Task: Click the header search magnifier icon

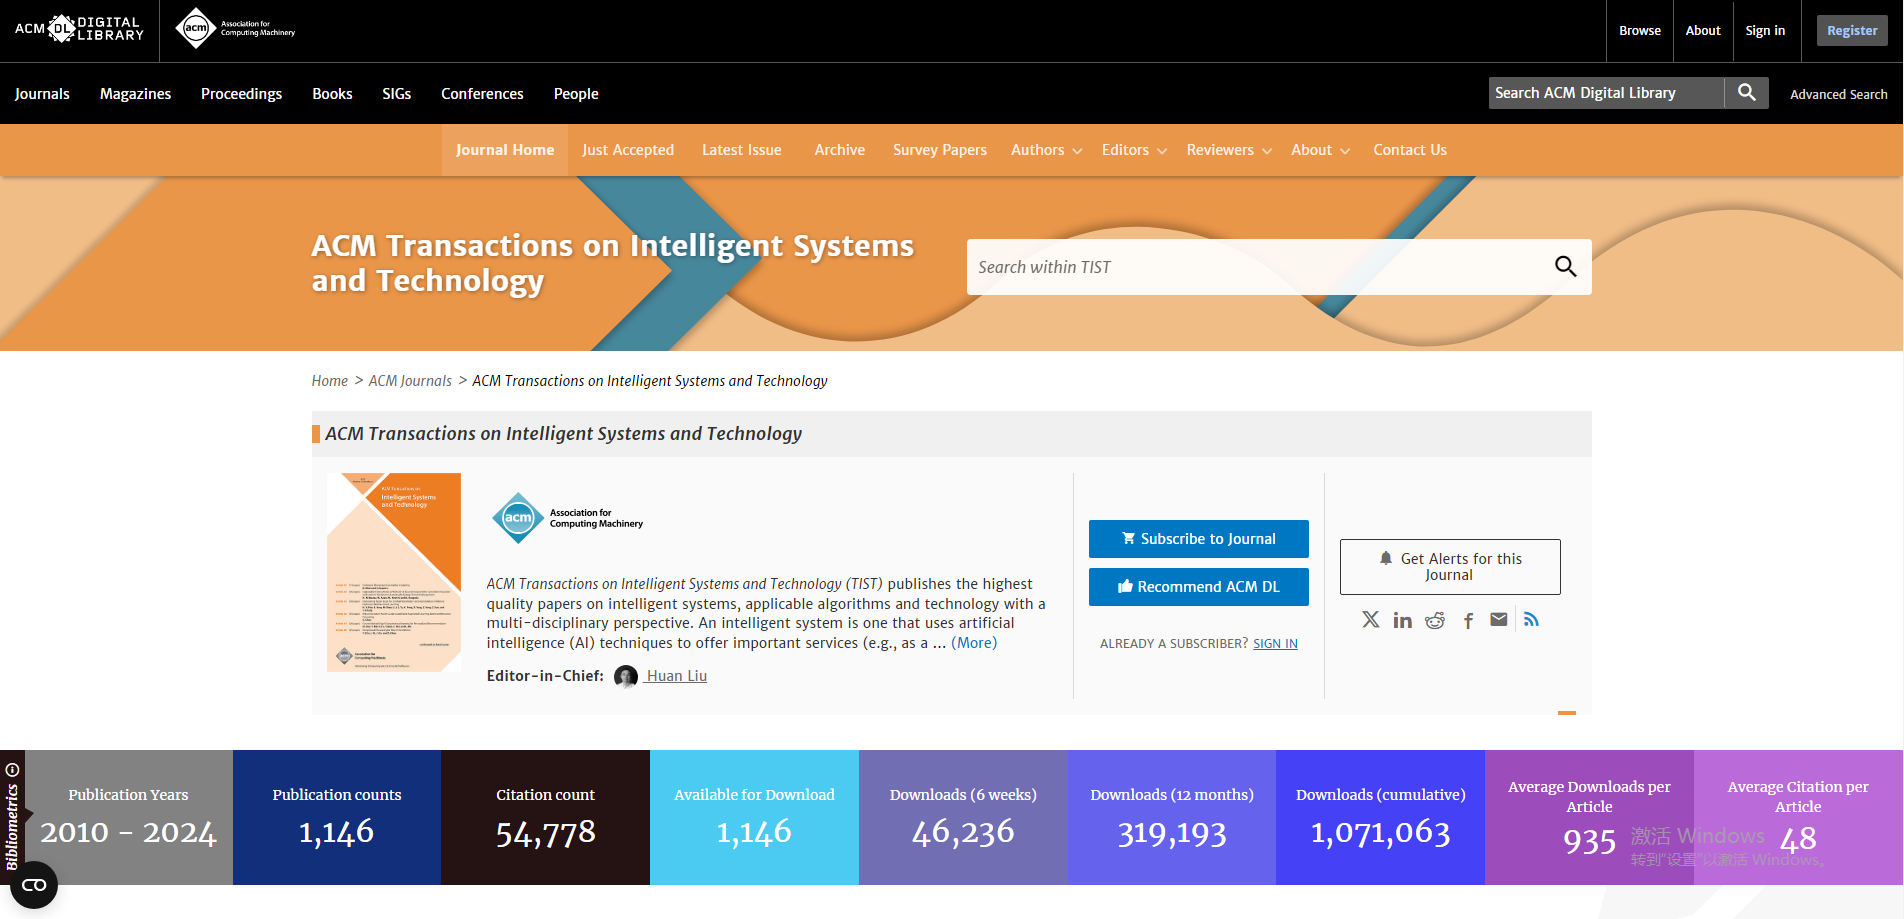Action: click(x=1746, y=93)
